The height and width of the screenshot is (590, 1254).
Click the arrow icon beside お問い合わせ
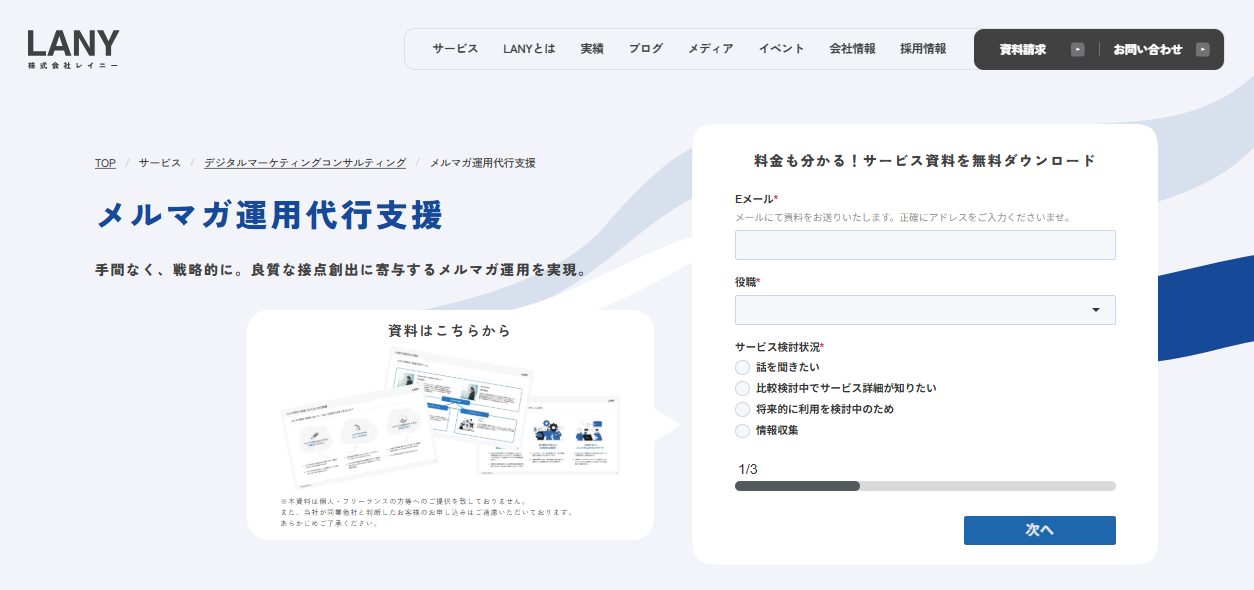click(1202, 49)
